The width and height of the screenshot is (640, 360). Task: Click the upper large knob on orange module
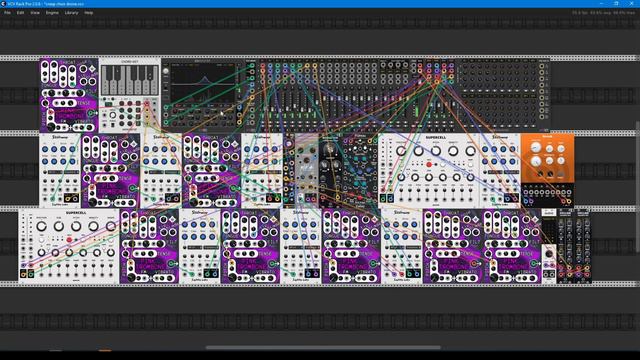click(536, 148)
